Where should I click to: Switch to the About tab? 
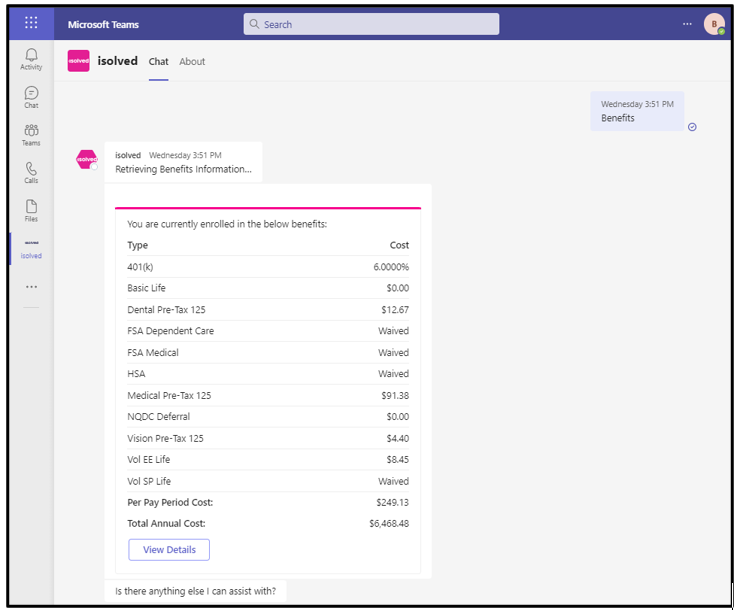(192, 62)
